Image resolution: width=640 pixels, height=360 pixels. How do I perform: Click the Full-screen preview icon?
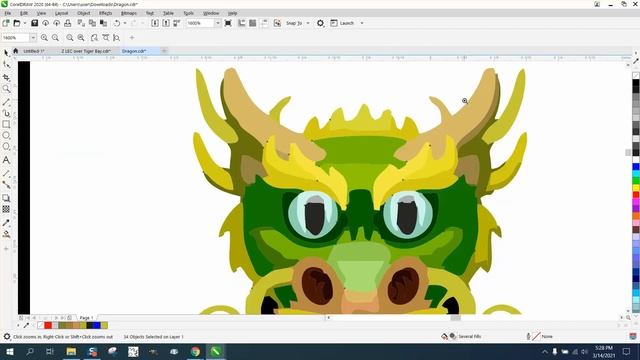pyautogui.click(x=228, y=23)
